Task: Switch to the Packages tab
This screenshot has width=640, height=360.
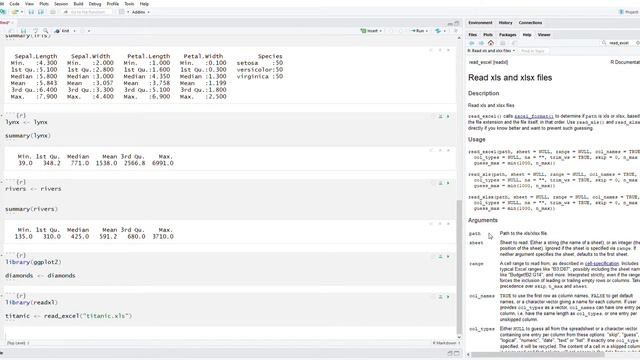Action: tap(507, 35)
